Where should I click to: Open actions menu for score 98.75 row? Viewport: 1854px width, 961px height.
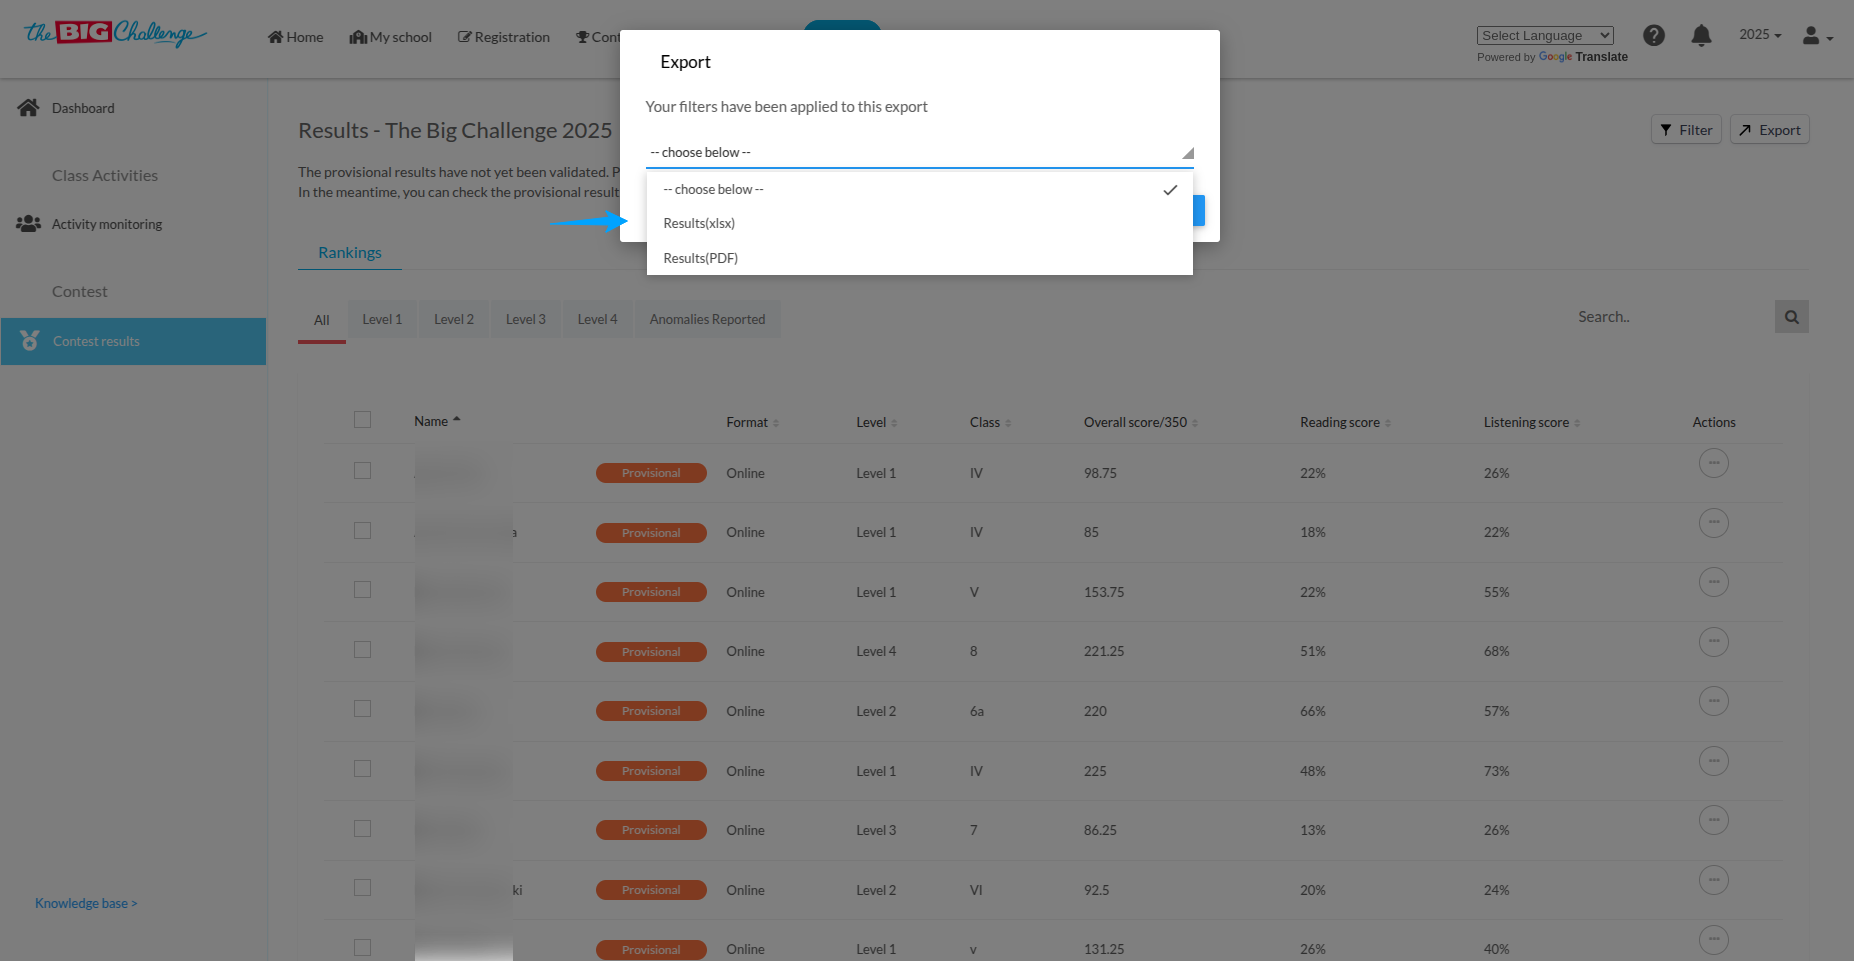[1714, 463]
